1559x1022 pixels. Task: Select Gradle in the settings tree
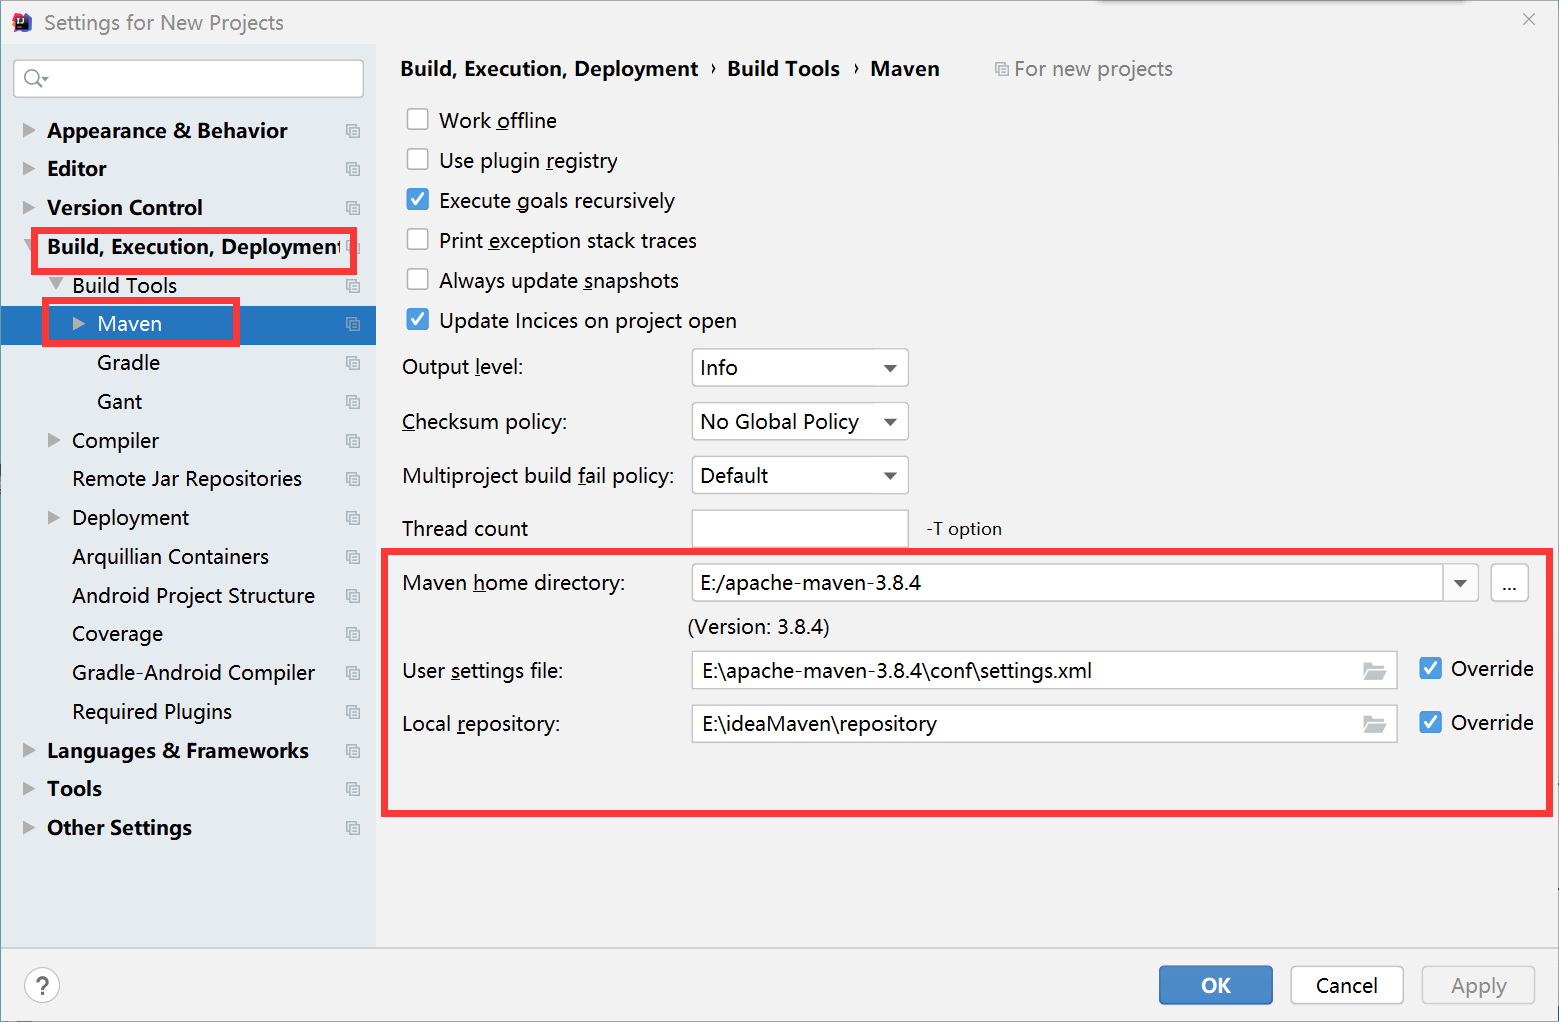(128, 363)
